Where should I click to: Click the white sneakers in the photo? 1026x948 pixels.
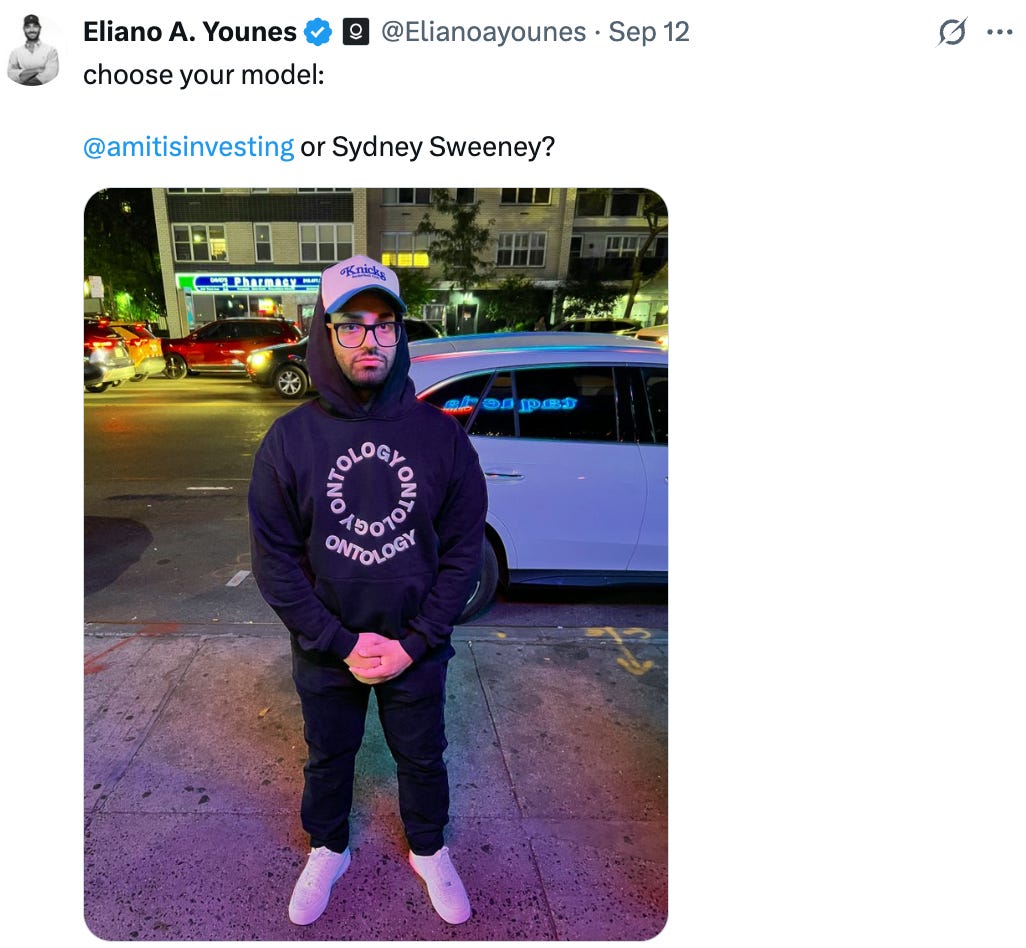tap(380, 885)
